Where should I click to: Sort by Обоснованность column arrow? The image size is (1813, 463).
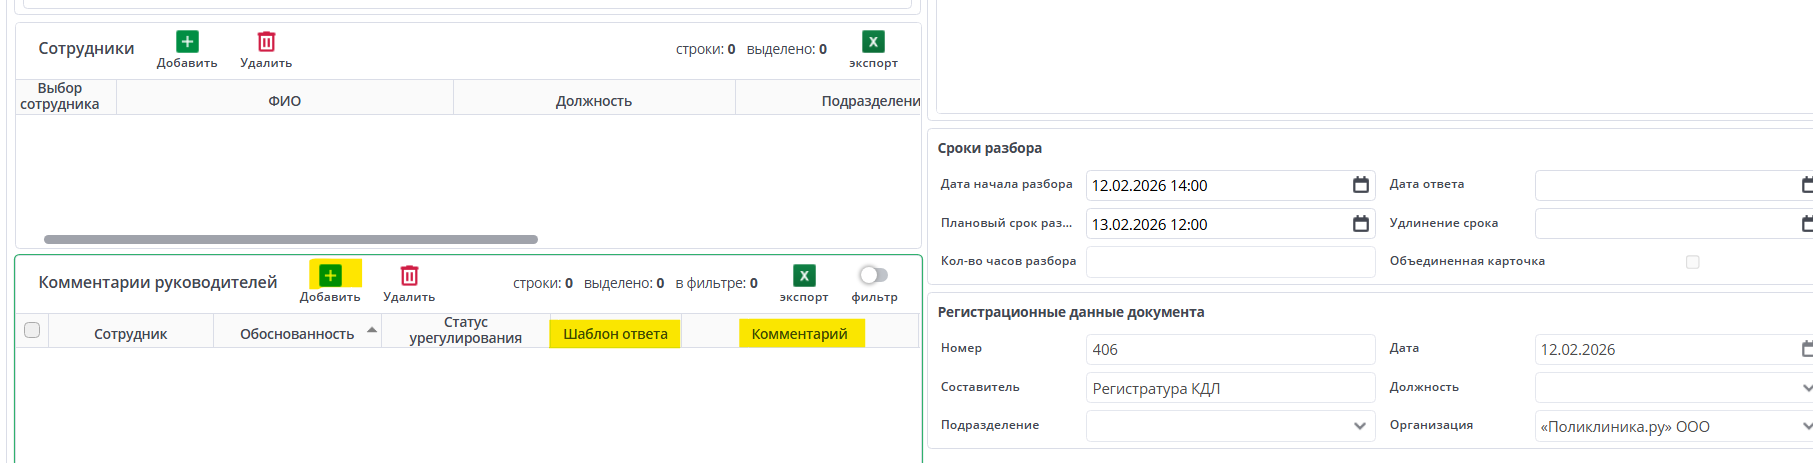point(372,329)
